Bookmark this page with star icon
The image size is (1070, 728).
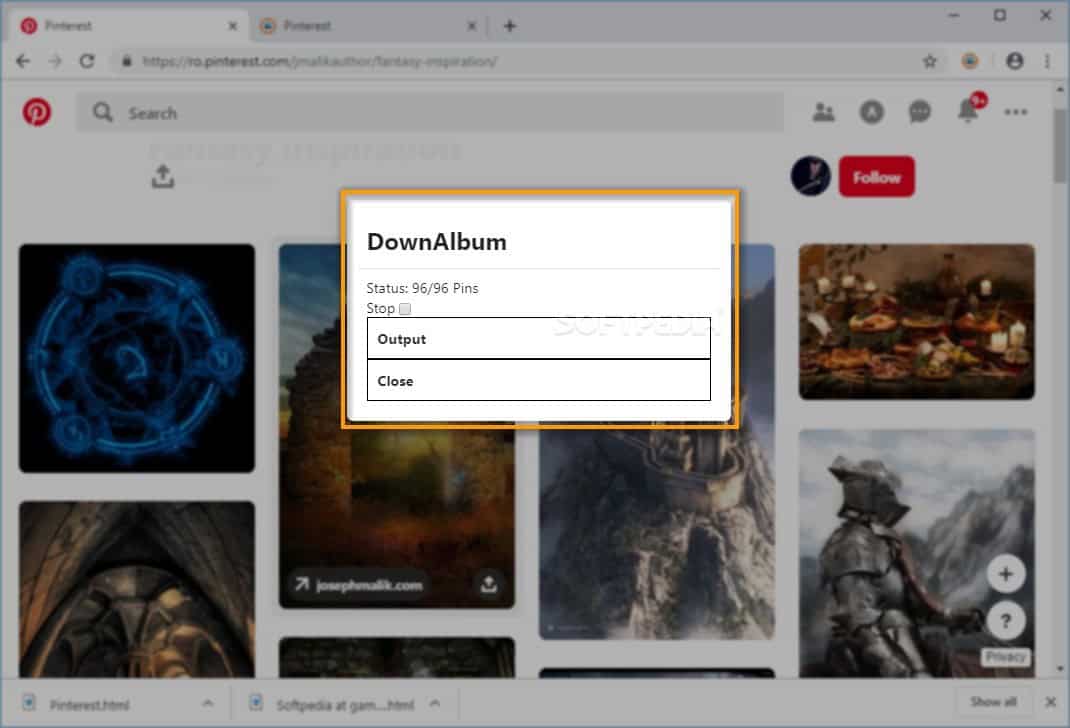pos(930,61)
